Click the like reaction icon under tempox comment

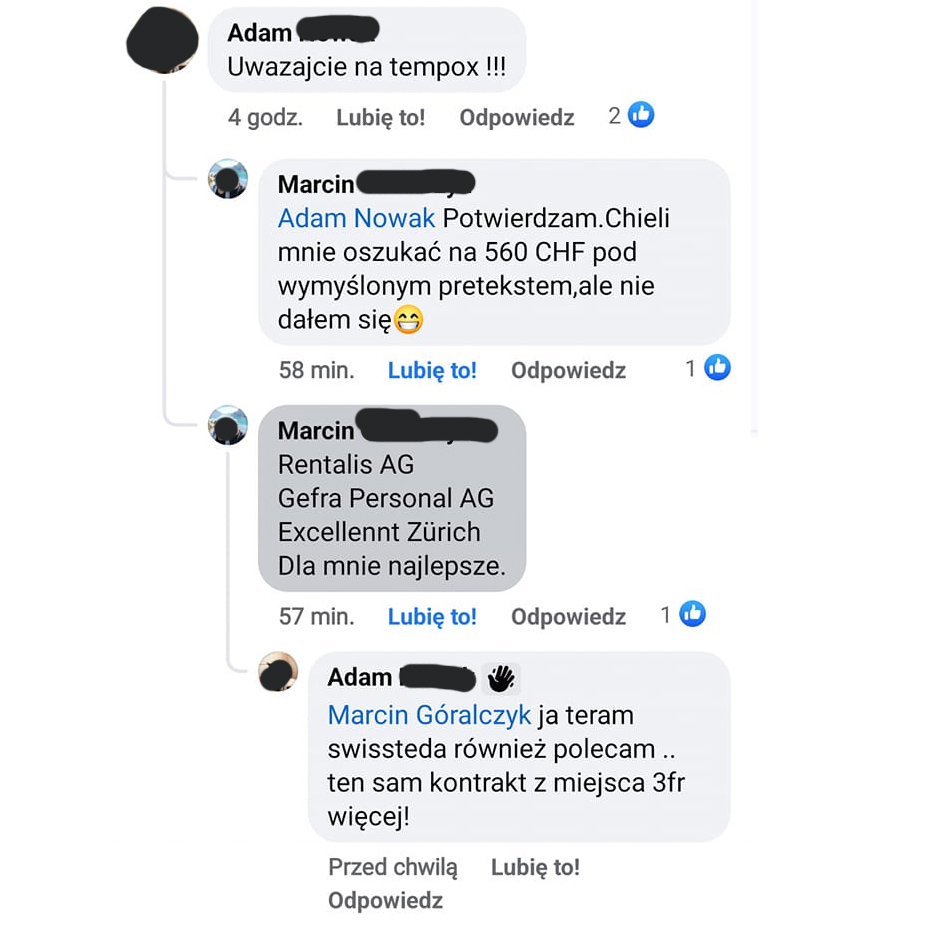point(641,115)
